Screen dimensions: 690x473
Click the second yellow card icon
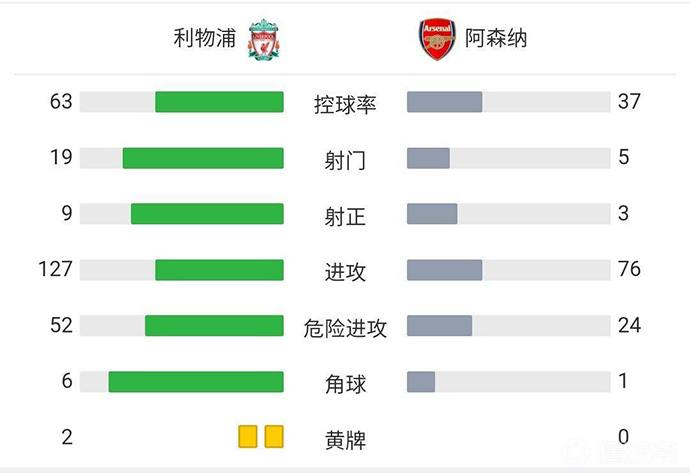pyautogui.click(x=274, y=437)
